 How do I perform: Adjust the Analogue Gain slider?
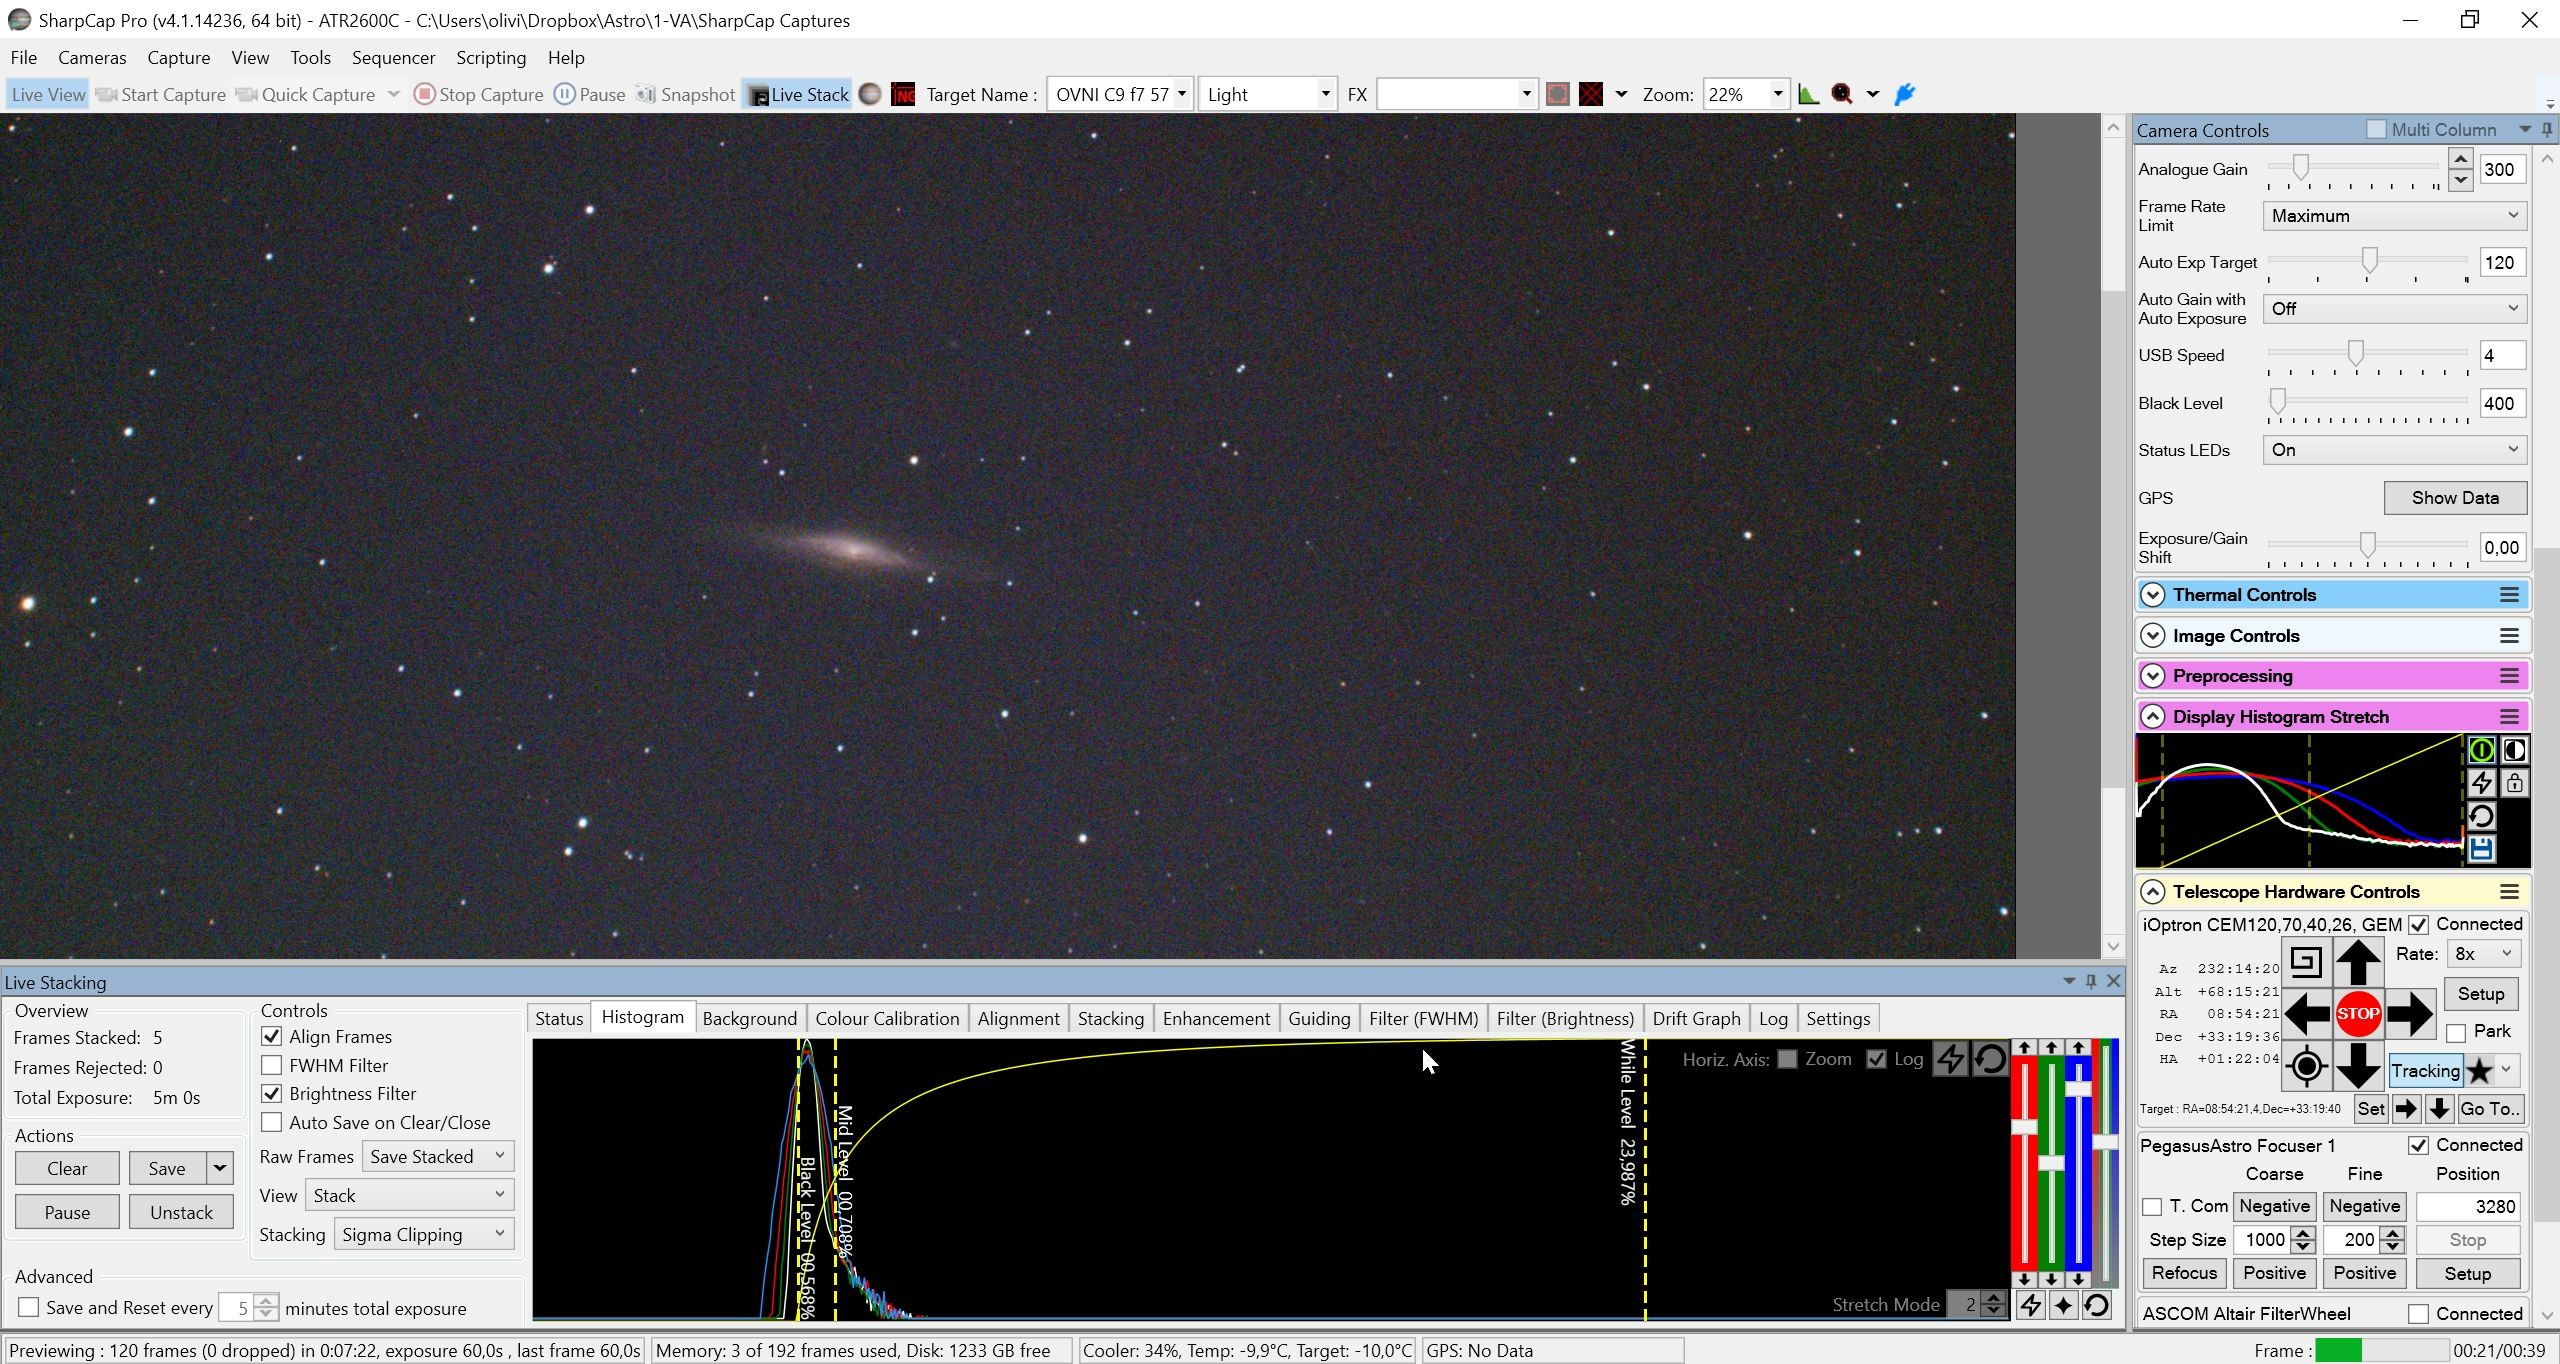2300,167
